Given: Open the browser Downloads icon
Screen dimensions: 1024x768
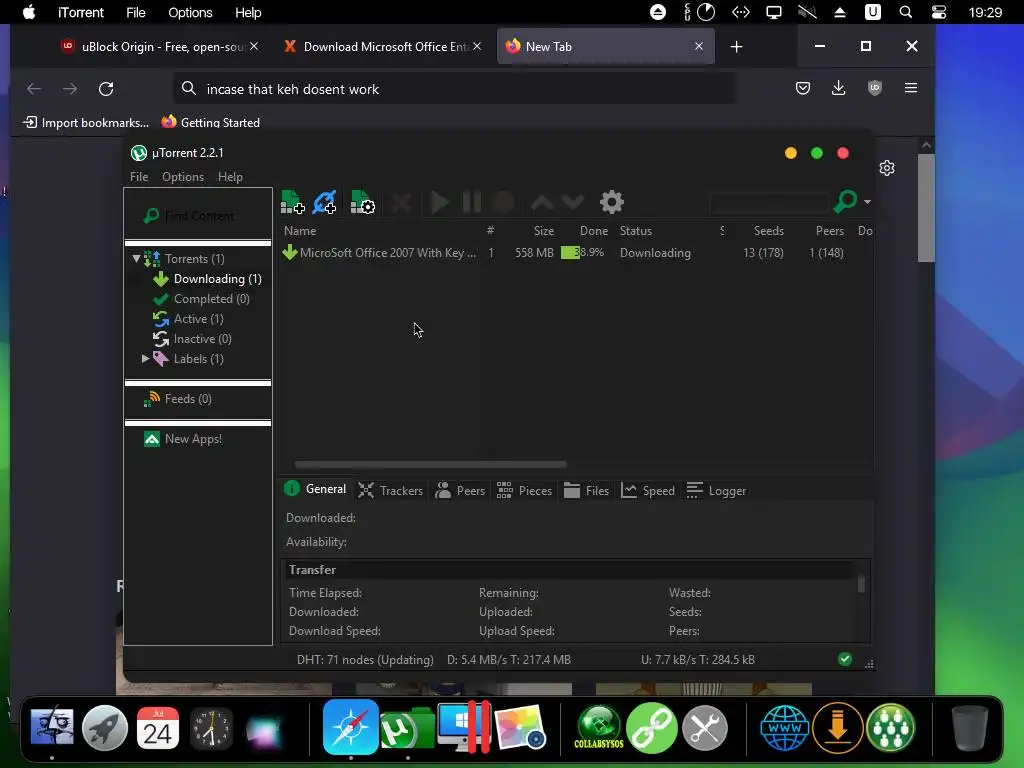Looking at the screenshot, I should (839, 88).
